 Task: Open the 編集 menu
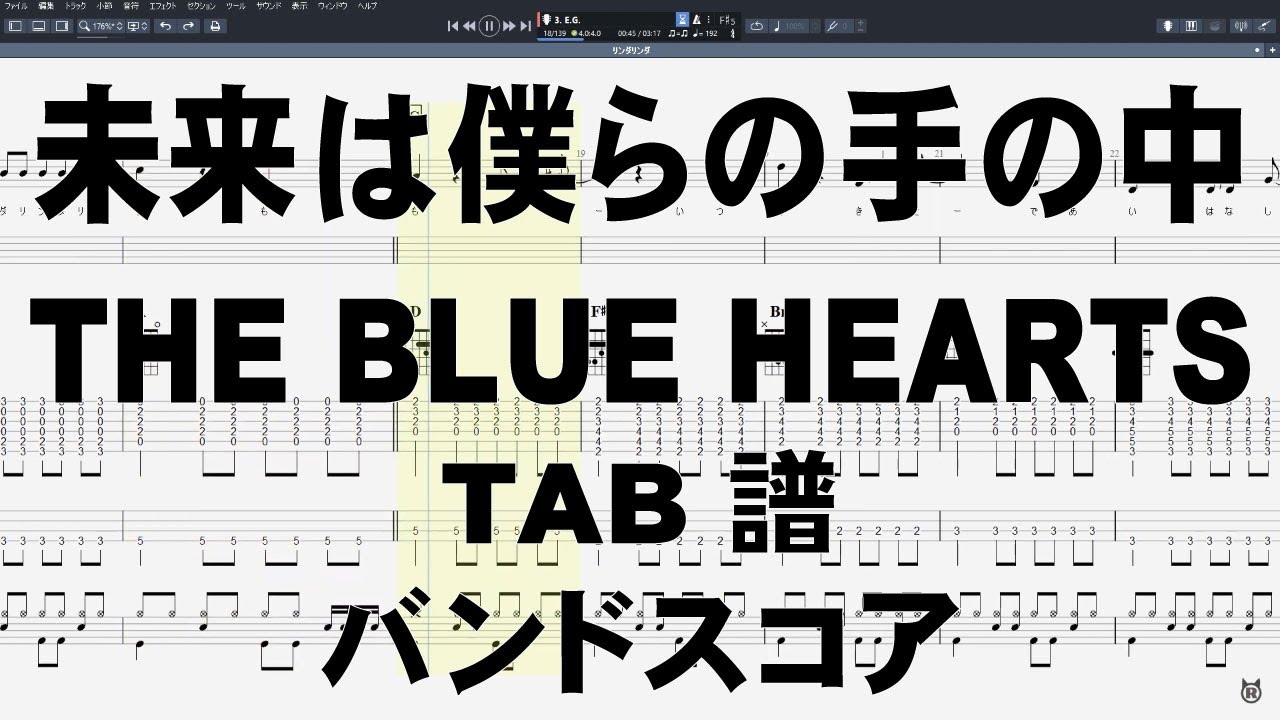point(46,6)
